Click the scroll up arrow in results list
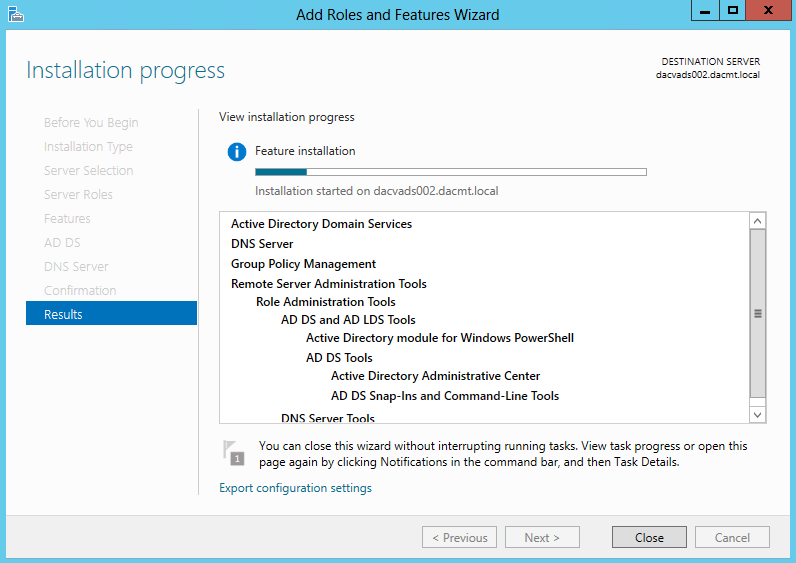The height and width of the screenshot is (563, 796). (x=757, y=221)
